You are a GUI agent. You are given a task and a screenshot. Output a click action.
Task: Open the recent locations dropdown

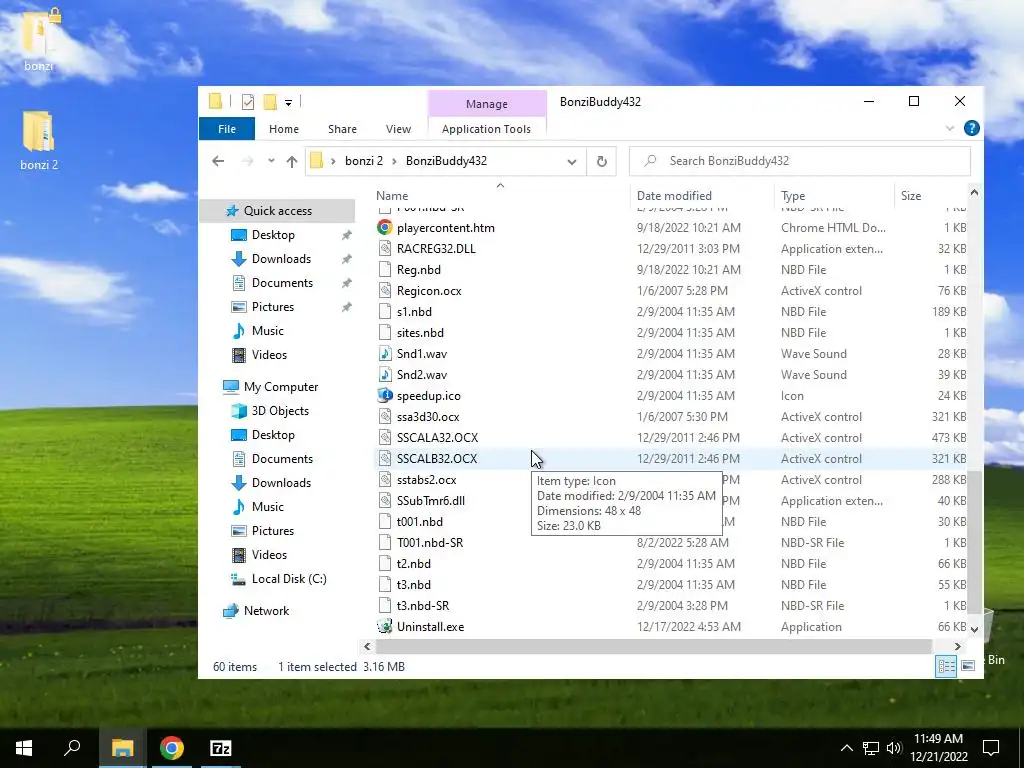[x=271, y=161]
